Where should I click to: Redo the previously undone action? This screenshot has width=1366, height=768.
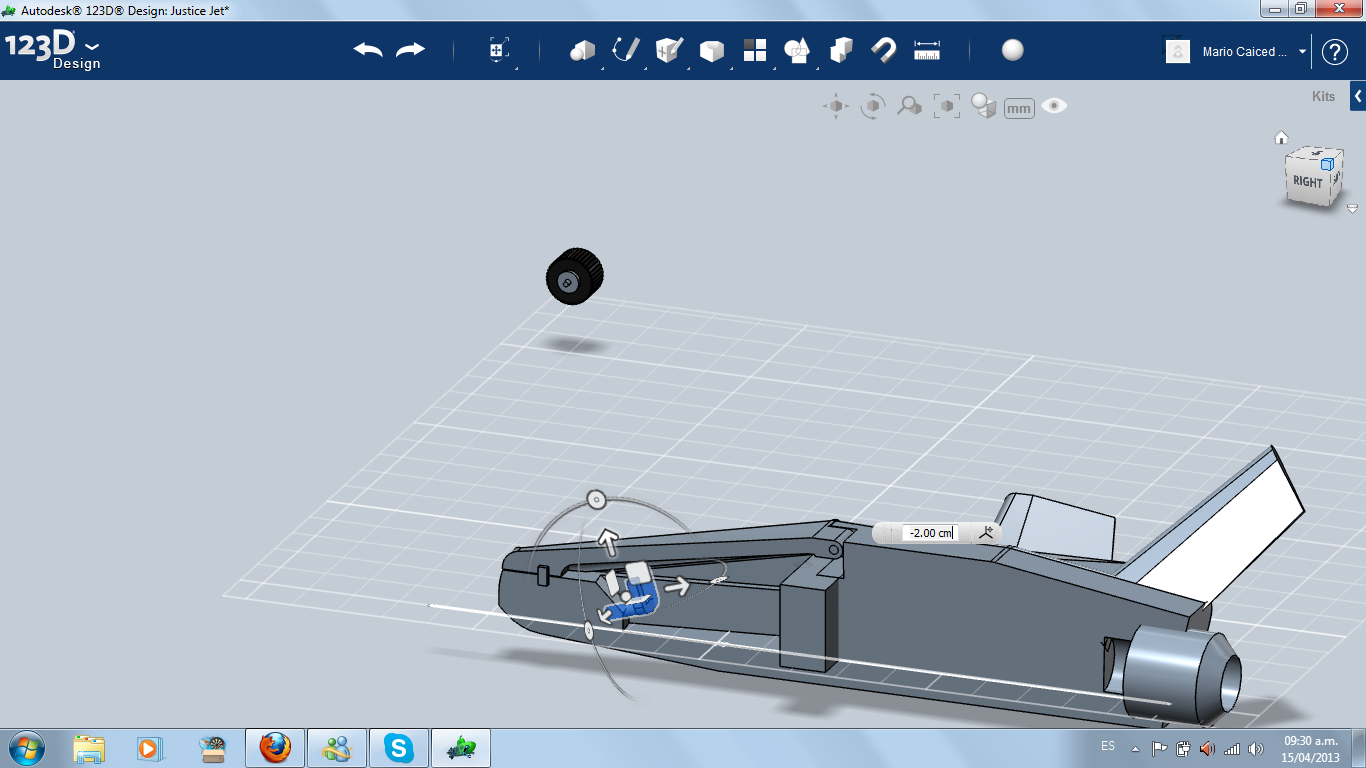pyautogui.click(x=411, y=50)
